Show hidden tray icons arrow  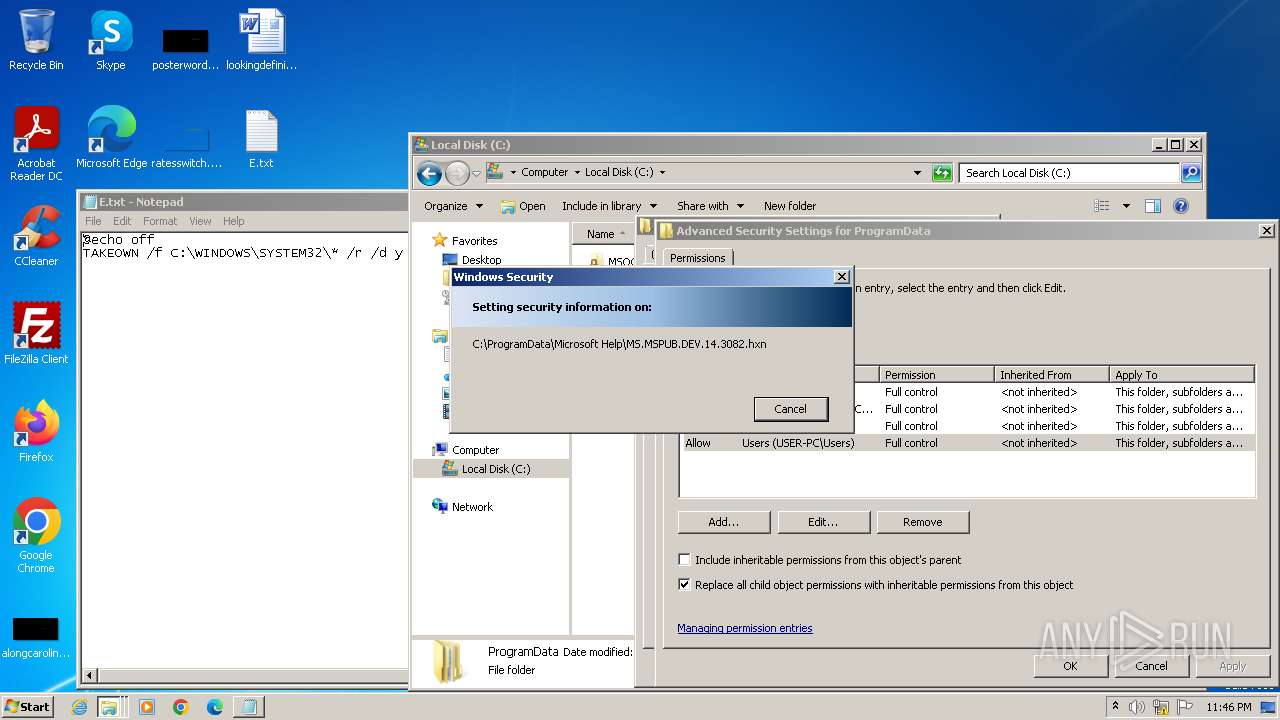pyautogui.click(x=1115, y=707)
